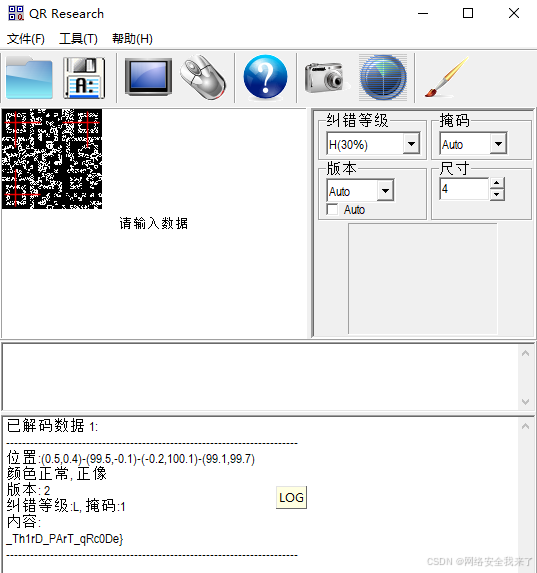This screenshot has height=573, width=537.
Task: Expand the 纠错等级 H(30%) dropdown
Action: [x=411, y=144]
